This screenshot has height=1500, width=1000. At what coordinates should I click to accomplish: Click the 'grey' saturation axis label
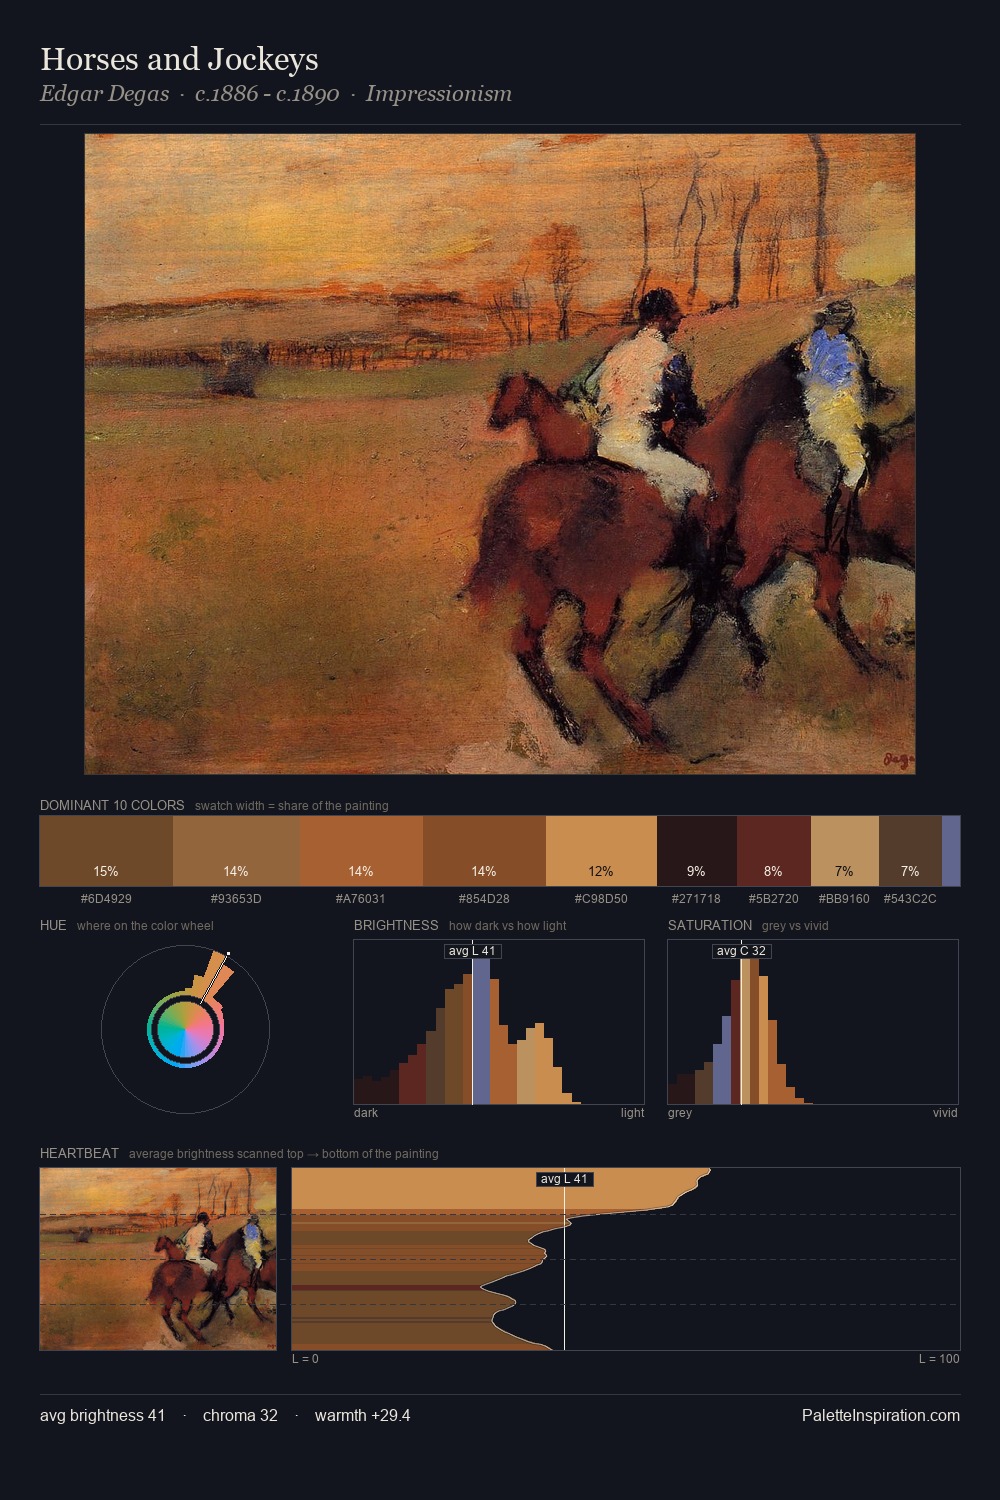pos(680,1112)
